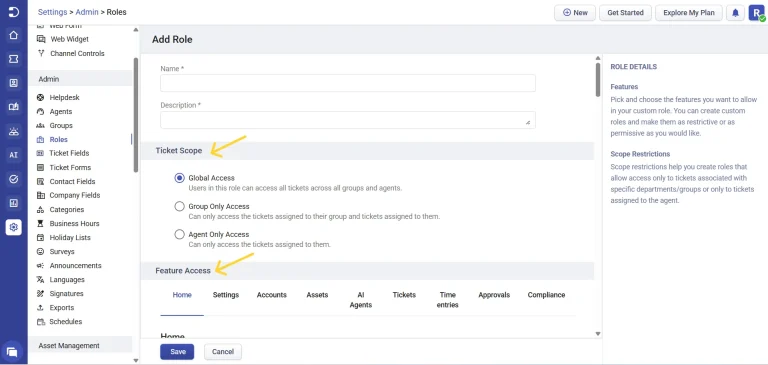Click the Admin section header in sidebar
This screenshot has height=365, width=768.
point(80,79)
